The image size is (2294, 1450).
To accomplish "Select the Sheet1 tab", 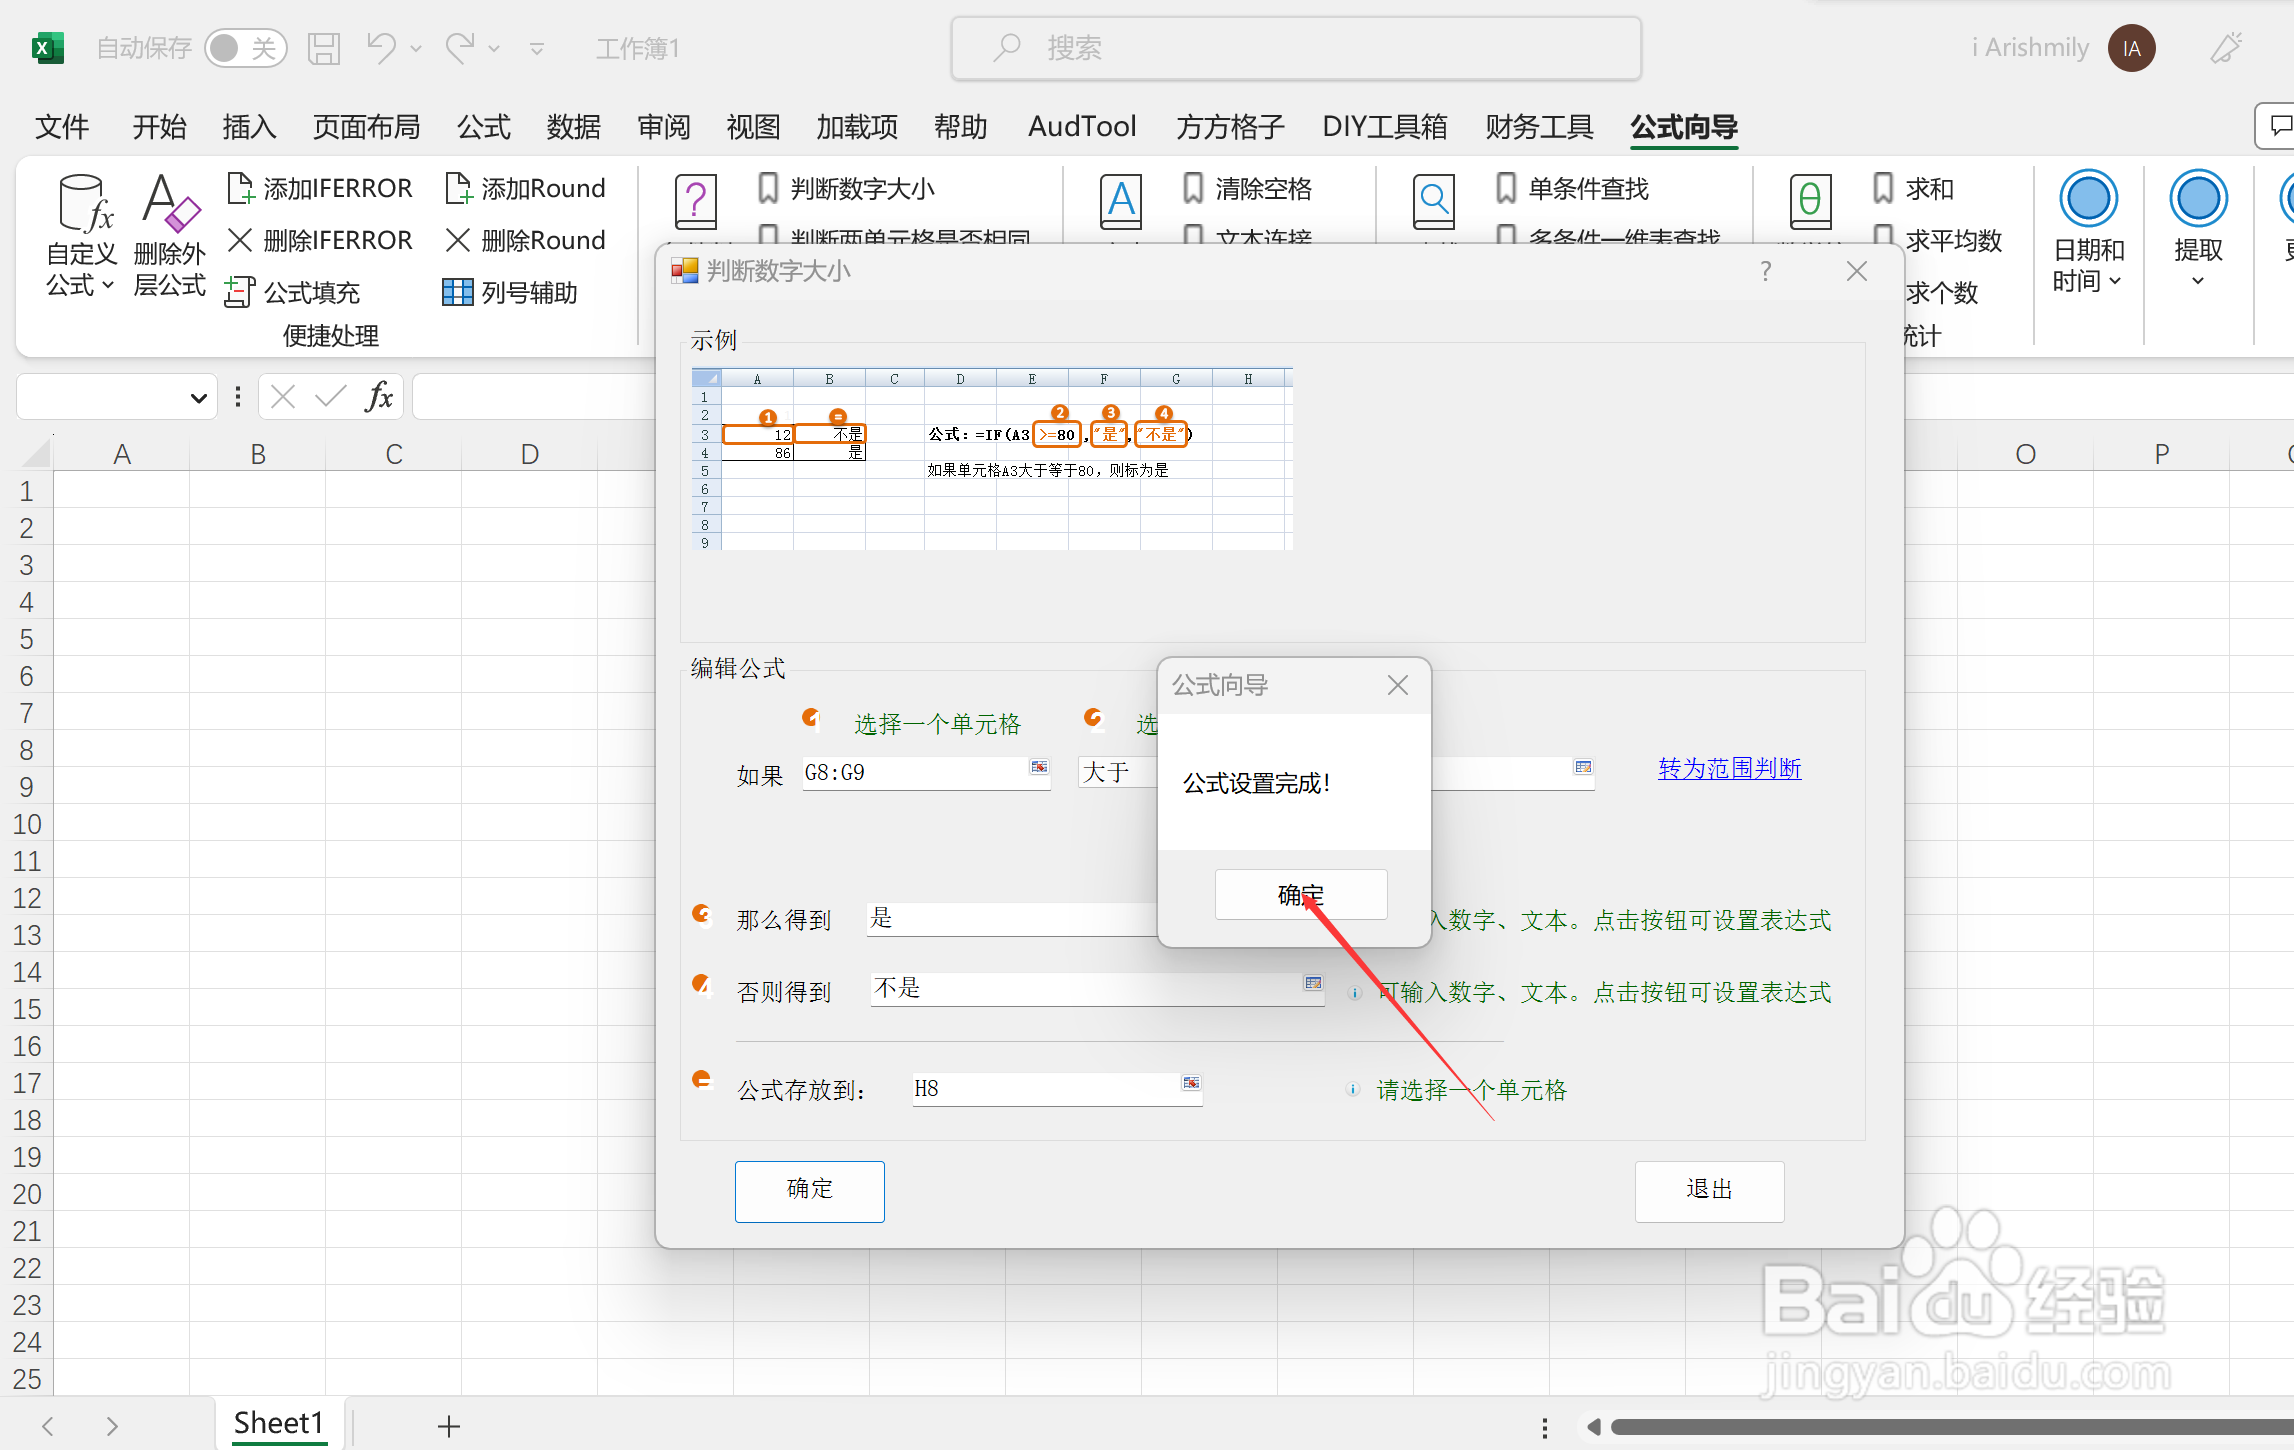I will click(x=279, y=1423).
